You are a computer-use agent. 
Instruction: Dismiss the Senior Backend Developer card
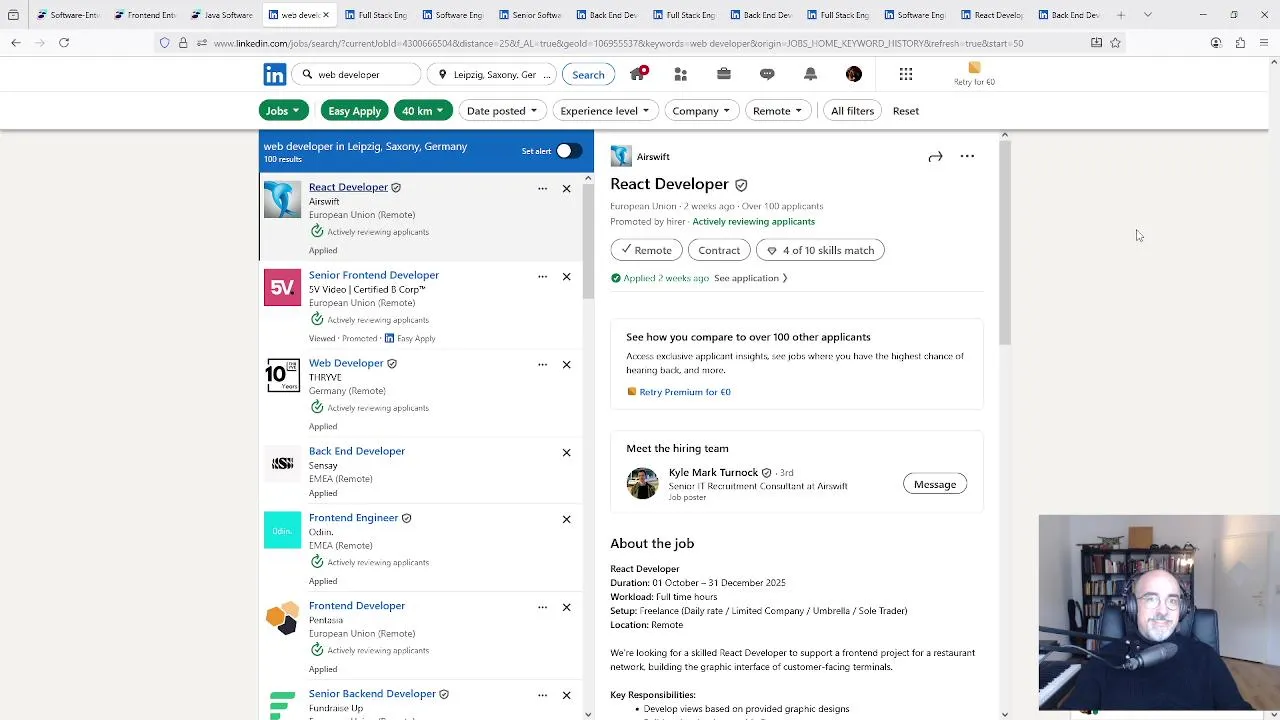coord(566,695)
